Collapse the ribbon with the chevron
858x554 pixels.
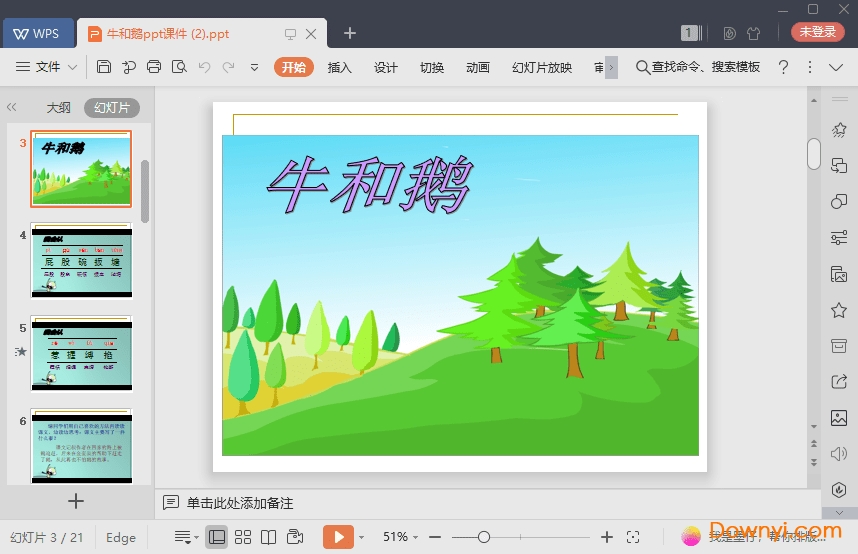click(836, 67)
